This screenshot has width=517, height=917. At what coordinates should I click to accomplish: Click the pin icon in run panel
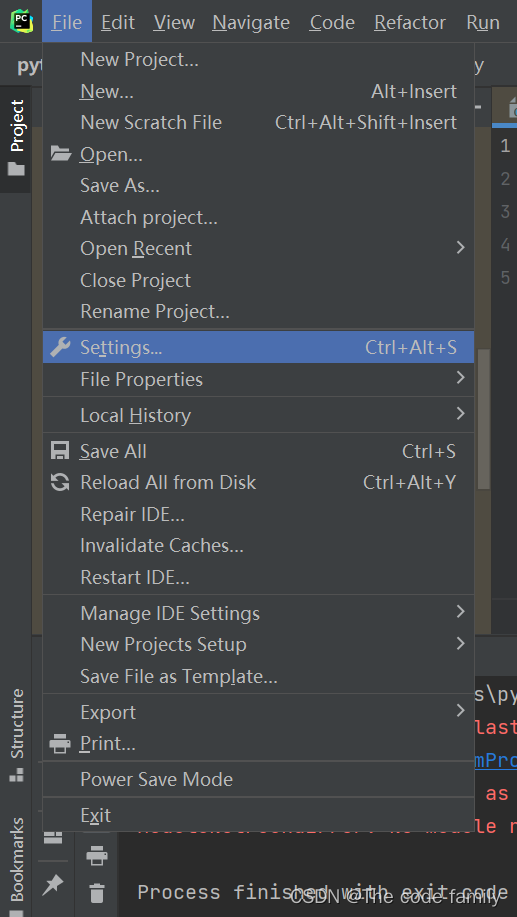point(53,885)
